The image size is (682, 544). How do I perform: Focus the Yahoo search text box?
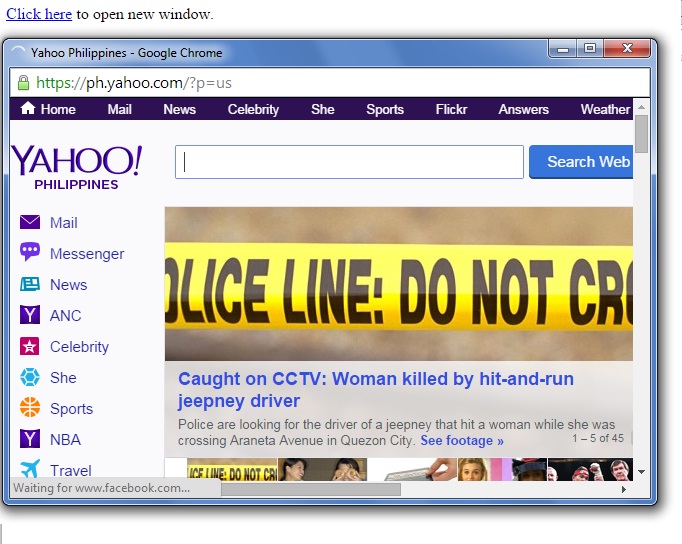[349, 162]
